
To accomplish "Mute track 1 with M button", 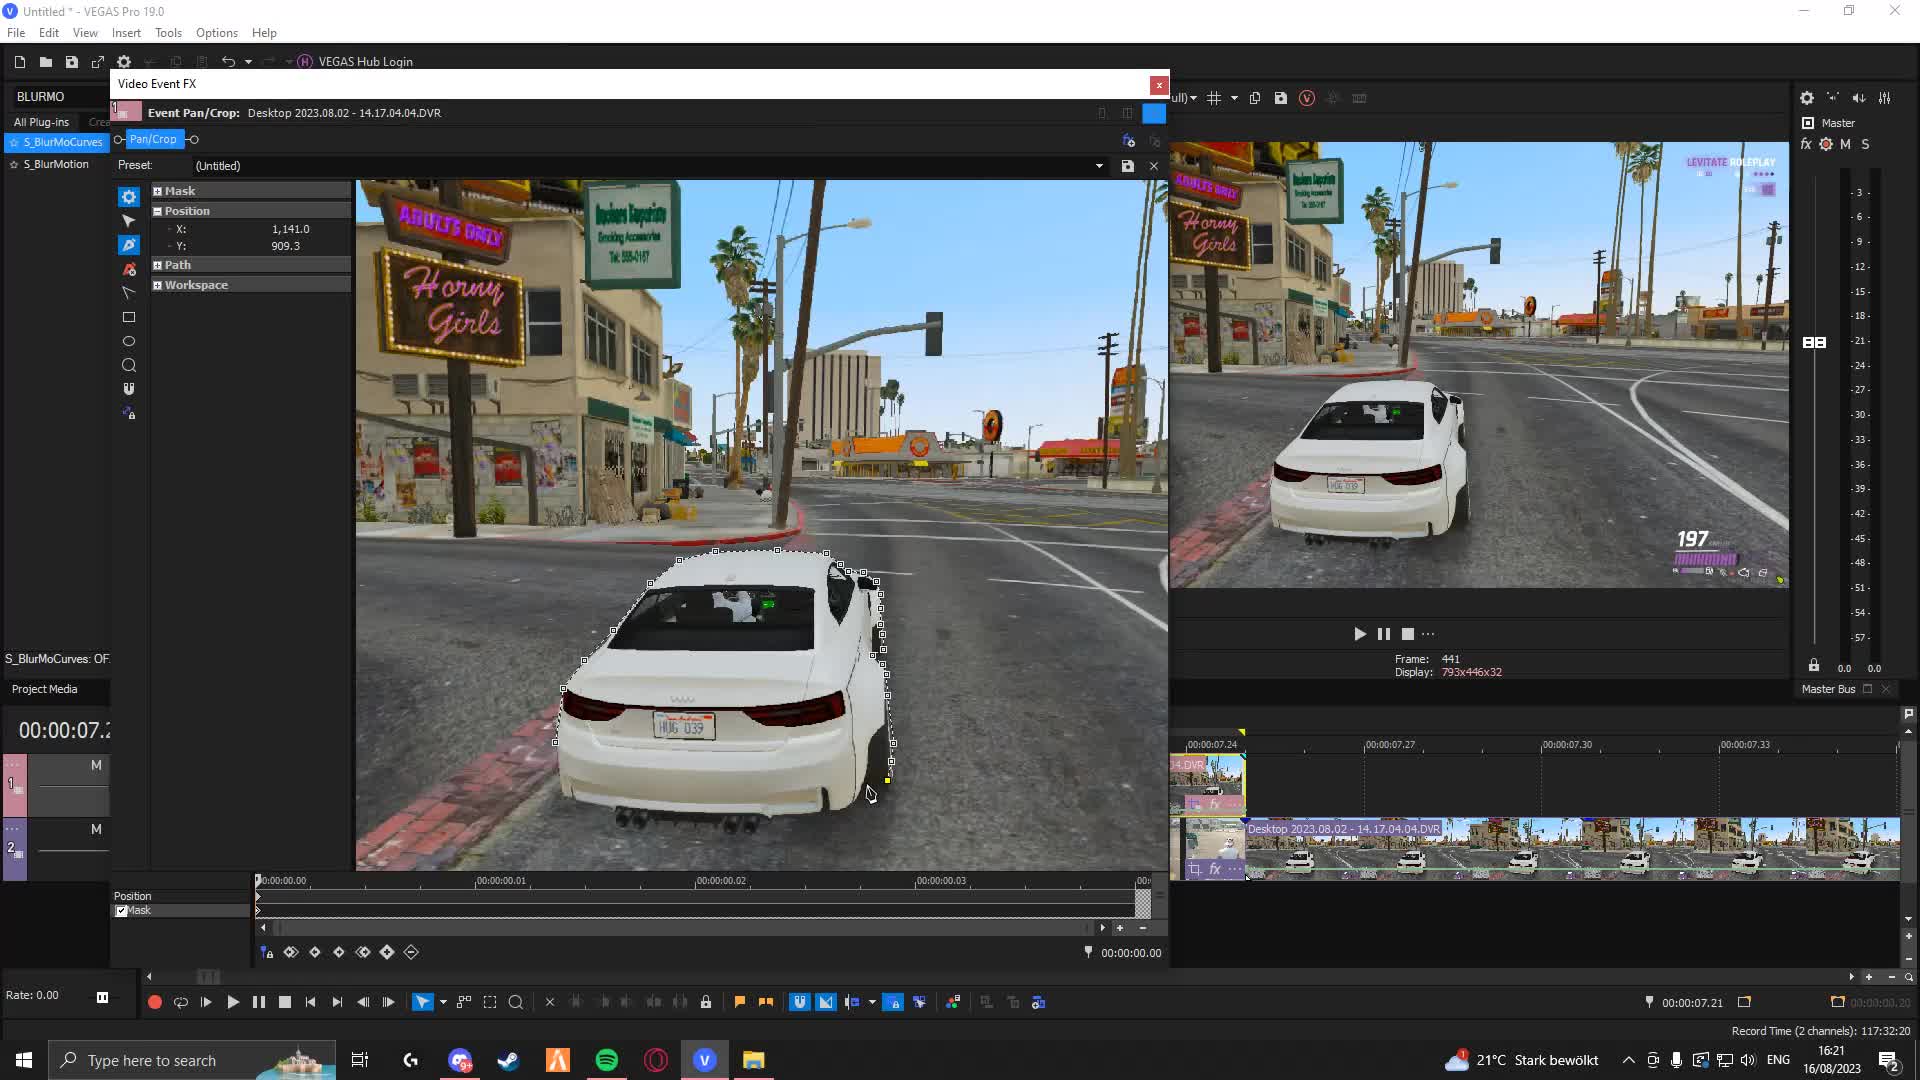I will [96, 765].
